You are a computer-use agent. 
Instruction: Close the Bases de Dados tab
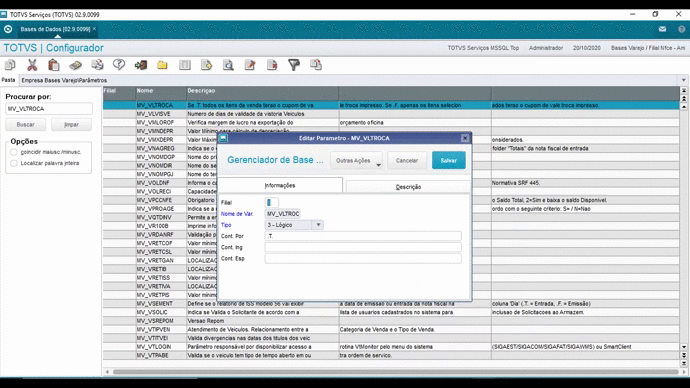coord(94,29)
